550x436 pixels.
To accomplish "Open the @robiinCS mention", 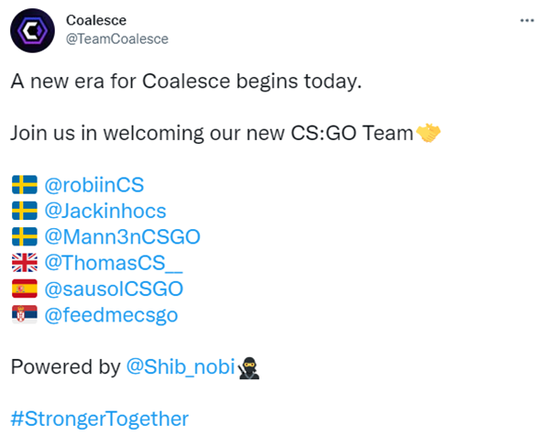I will [x=94, y=185].
